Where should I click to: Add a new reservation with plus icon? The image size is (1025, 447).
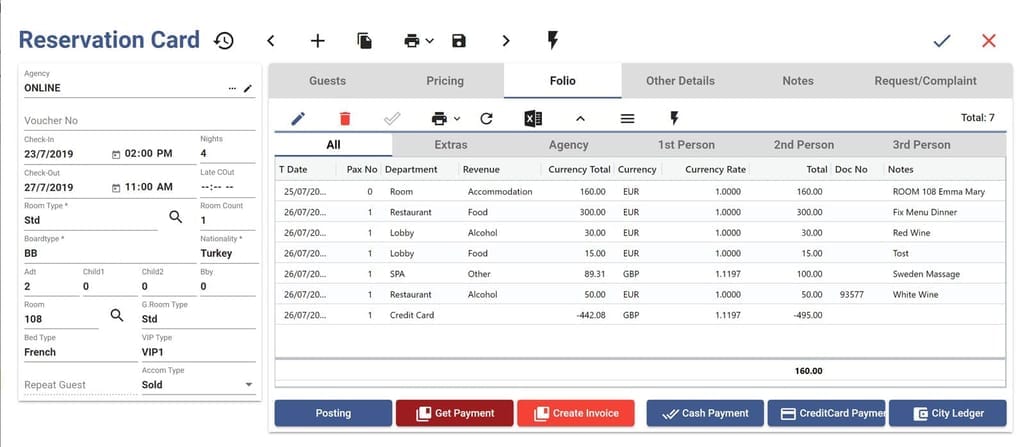click(317, 41)
